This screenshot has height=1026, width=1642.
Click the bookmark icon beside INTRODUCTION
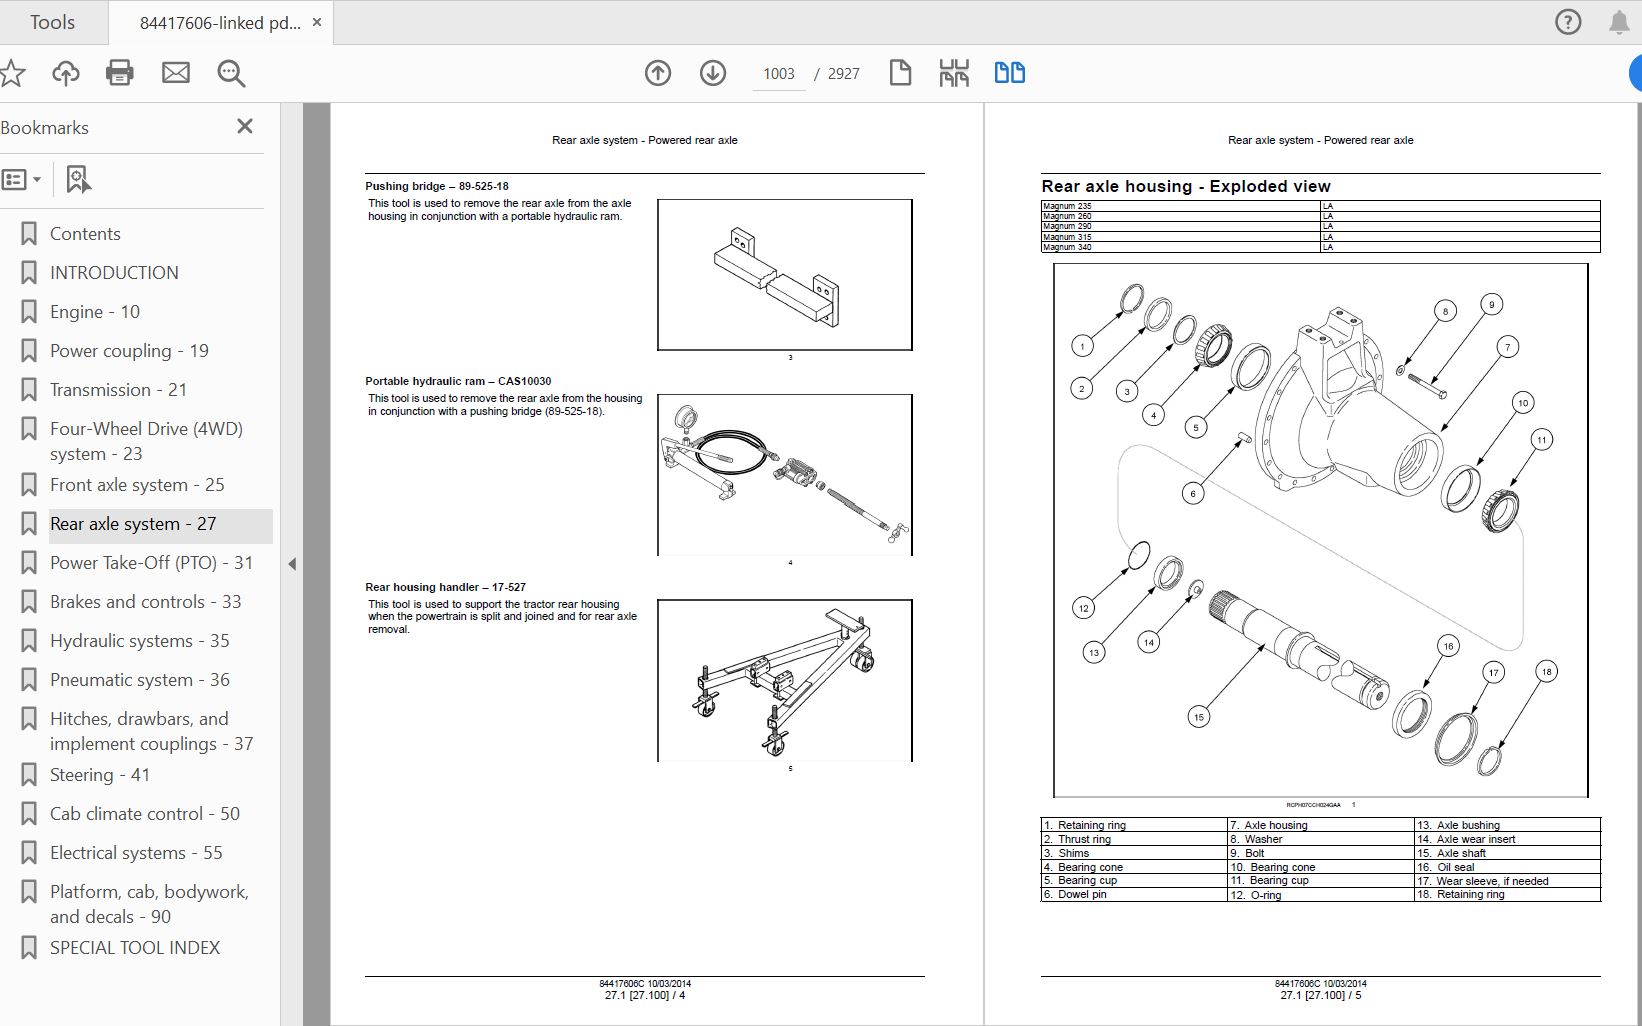29,273
